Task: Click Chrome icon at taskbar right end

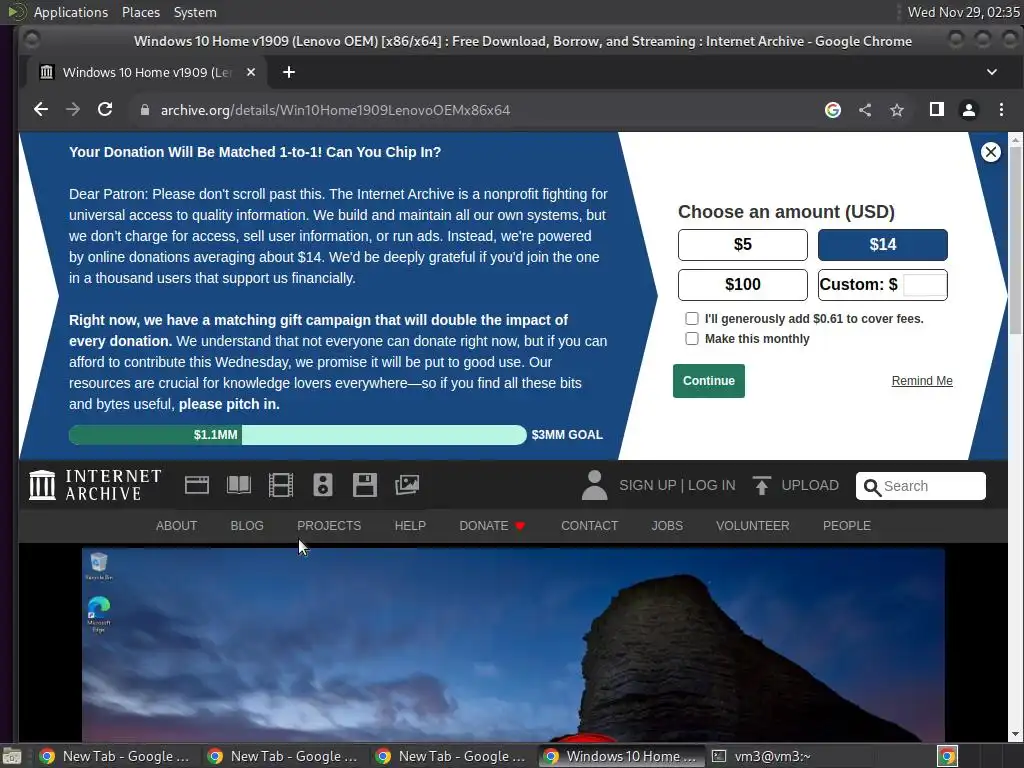Action: click(x=947, y=756)
